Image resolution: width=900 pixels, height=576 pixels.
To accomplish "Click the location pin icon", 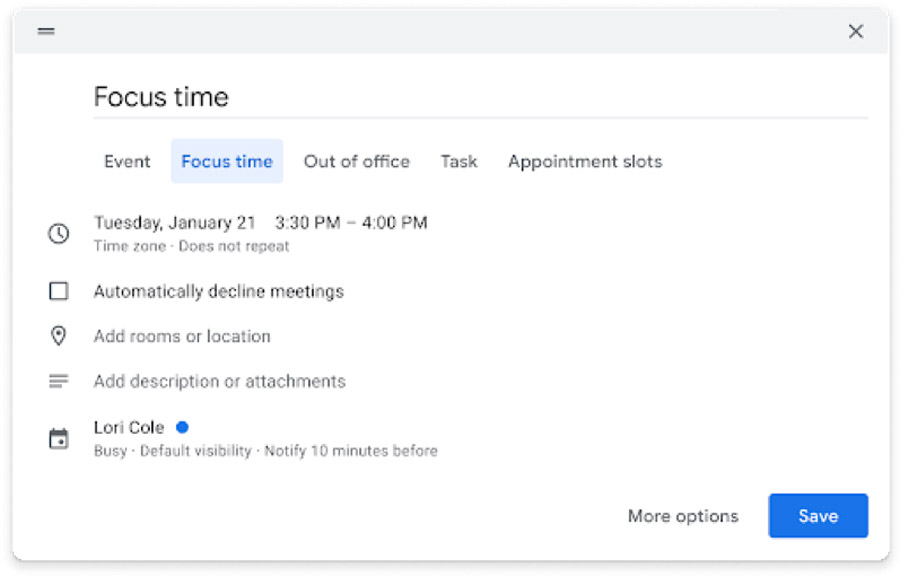I will coord(59,336).
